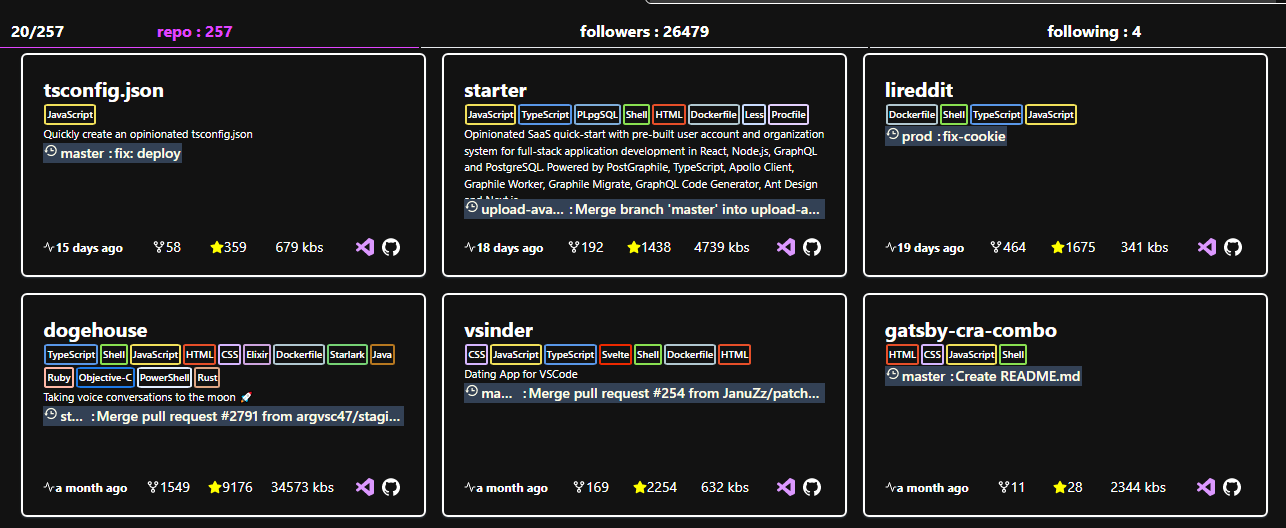Click GitHub icon on lireddit card
This screenshot has height=528, width=1286.
click(x=1233, y=247)
